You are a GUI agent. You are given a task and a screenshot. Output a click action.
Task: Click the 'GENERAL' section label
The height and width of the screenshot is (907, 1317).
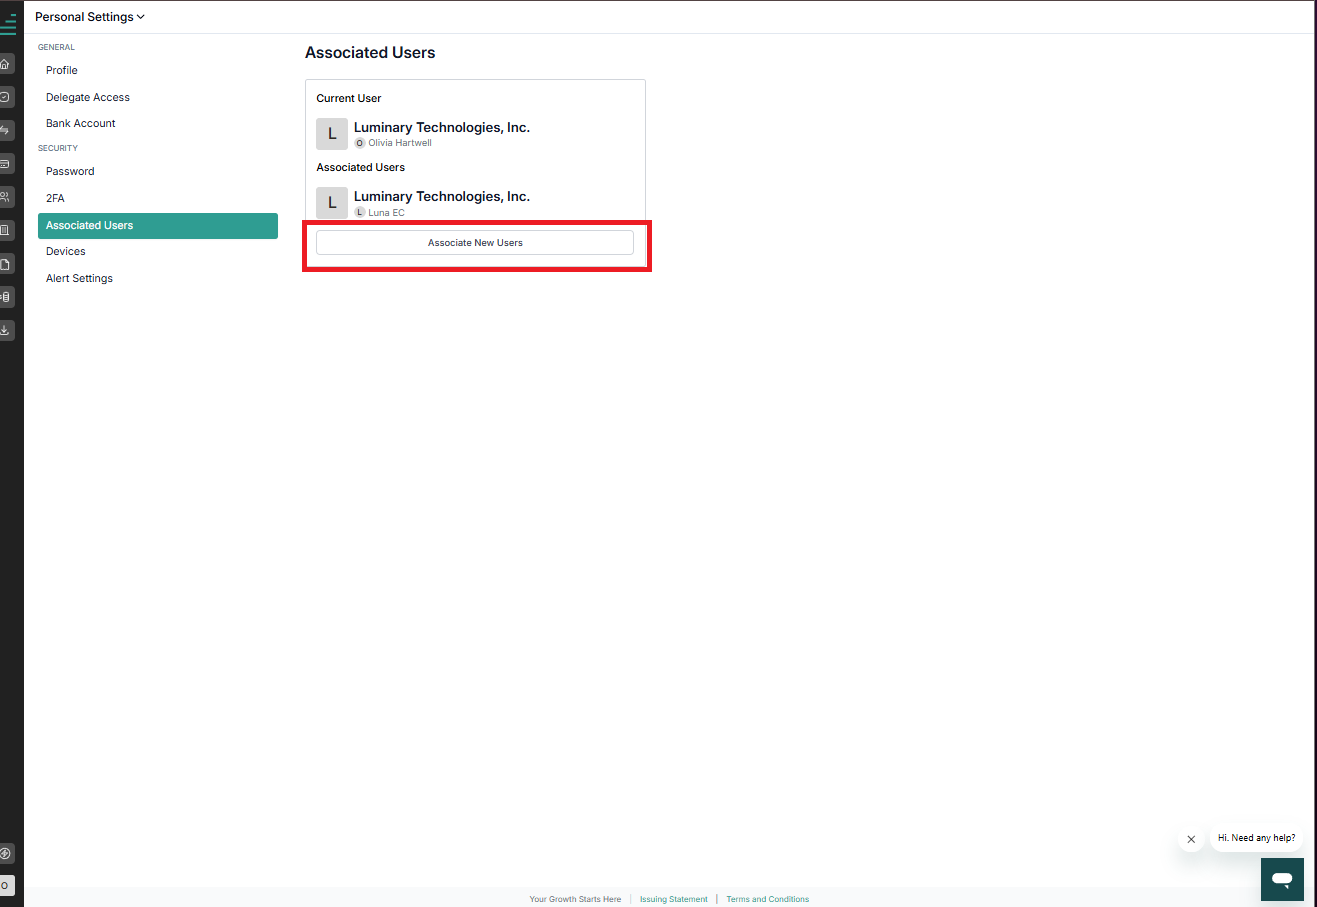(56, 47)
